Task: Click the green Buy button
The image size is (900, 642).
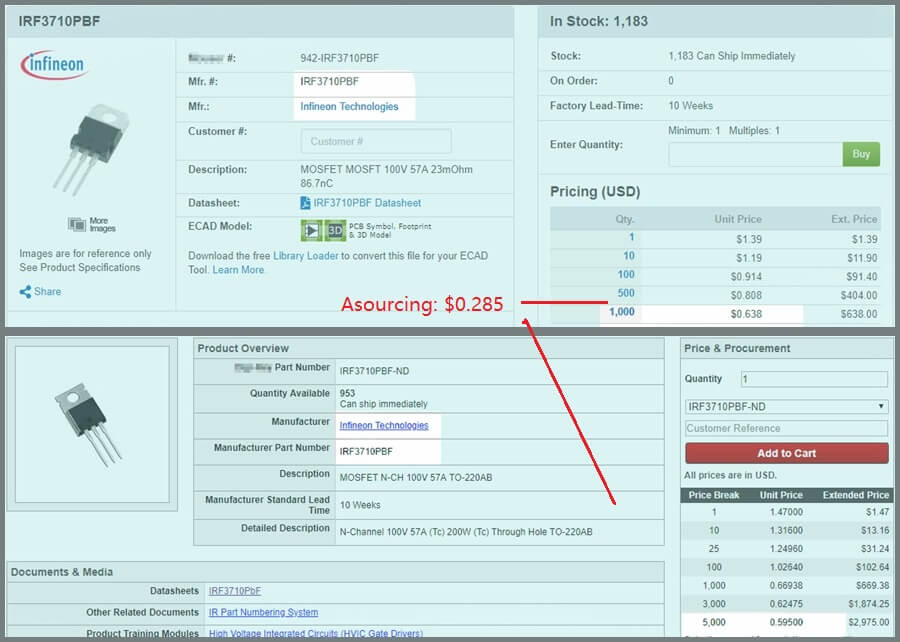Action: [861, 154]
